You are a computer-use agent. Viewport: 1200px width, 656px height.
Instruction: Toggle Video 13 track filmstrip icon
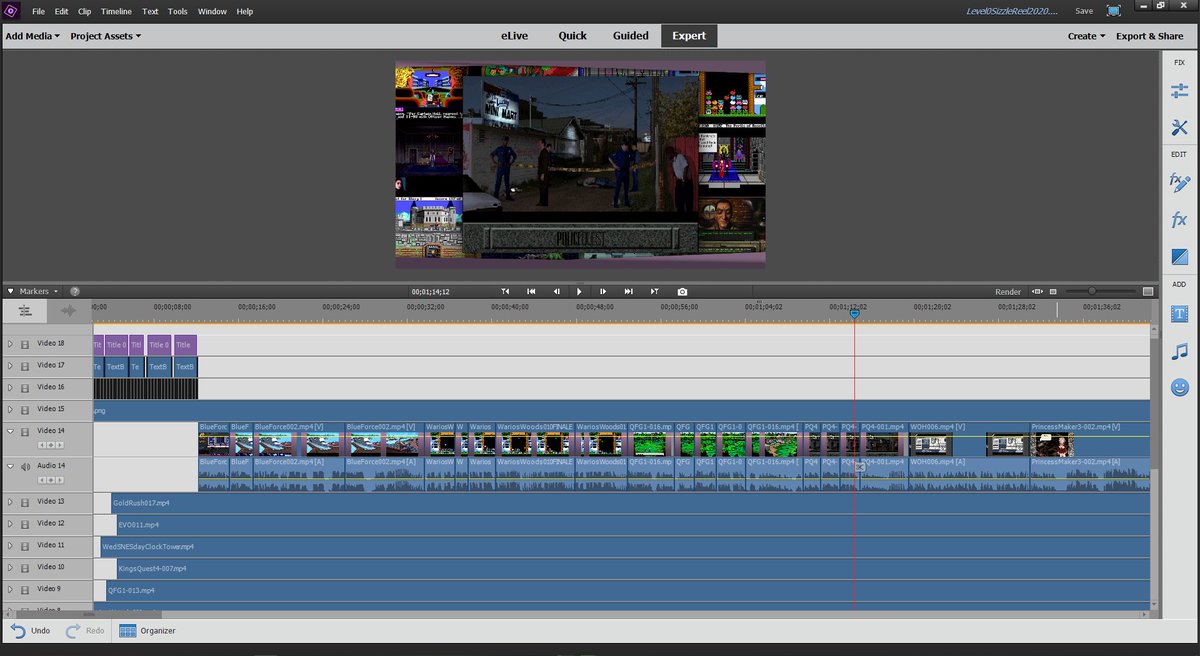[x=25, y=502]
